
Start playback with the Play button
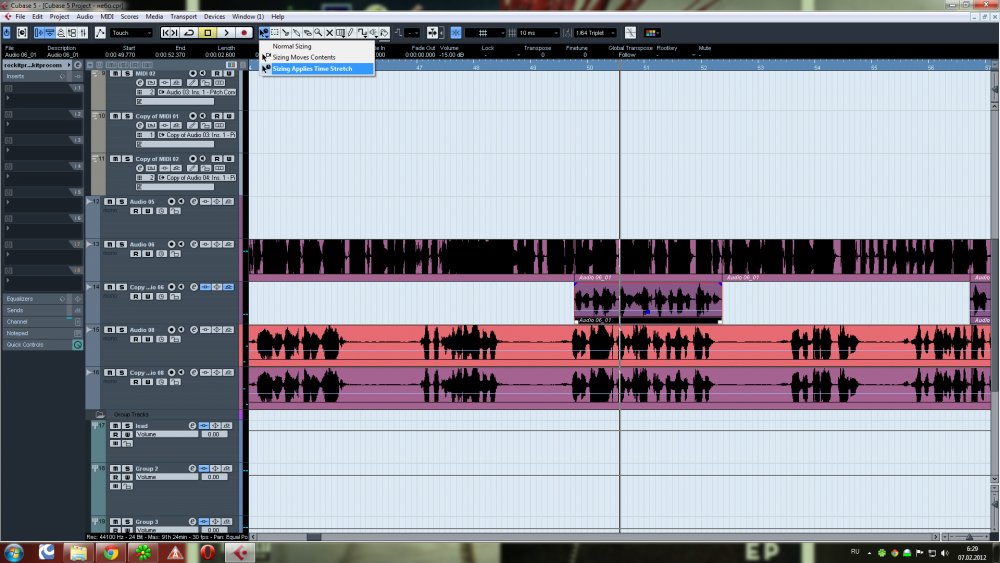[226, 33]
